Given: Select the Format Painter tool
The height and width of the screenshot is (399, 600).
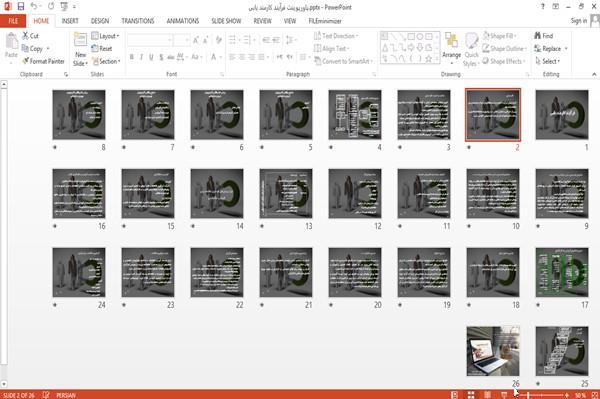Looking at the screenshot, I should tap(43, 61).
